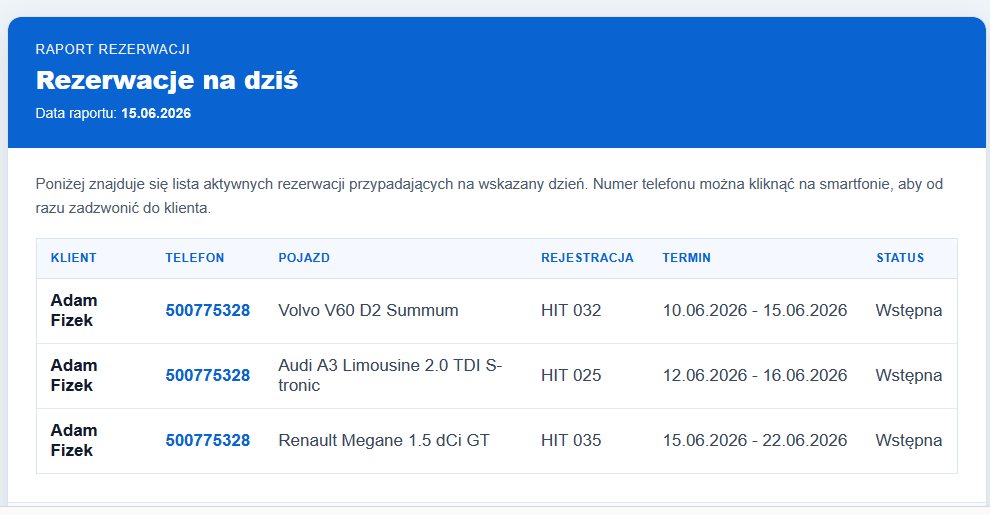Click the KLIENT column header
Viewport: 990px width, 515px height.
pos(74,258)
